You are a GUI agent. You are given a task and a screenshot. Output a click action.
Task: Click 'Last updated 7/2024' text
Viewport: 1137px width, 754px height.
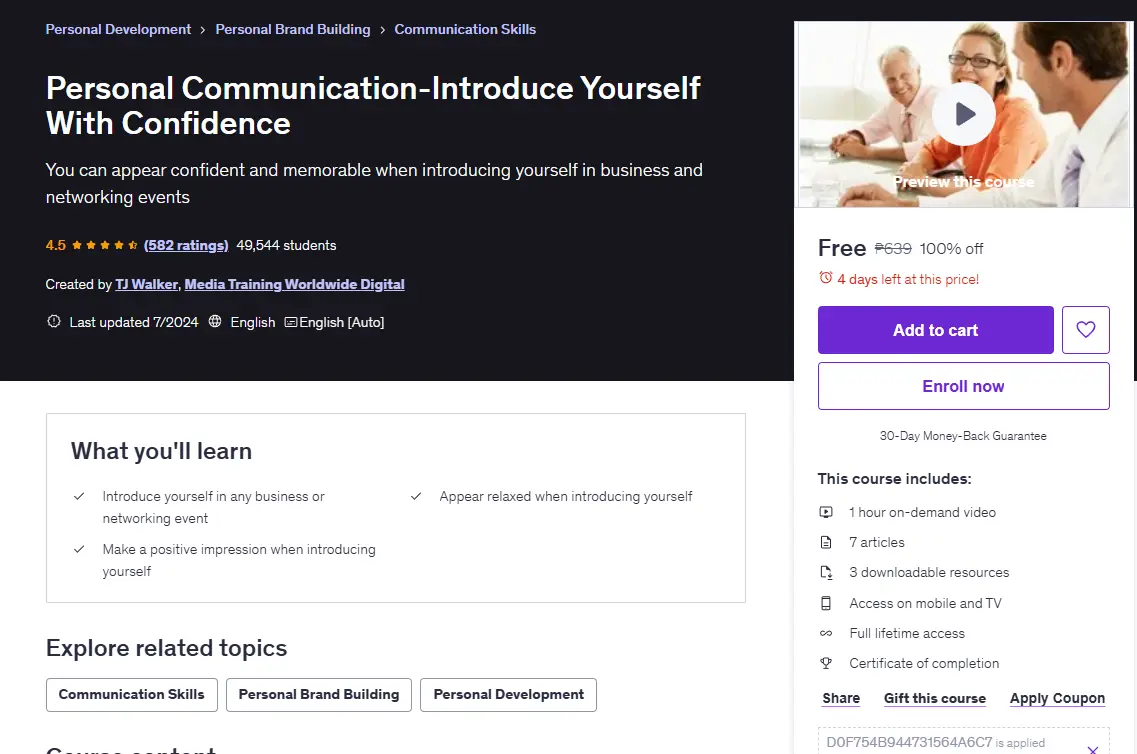[134, 322]
